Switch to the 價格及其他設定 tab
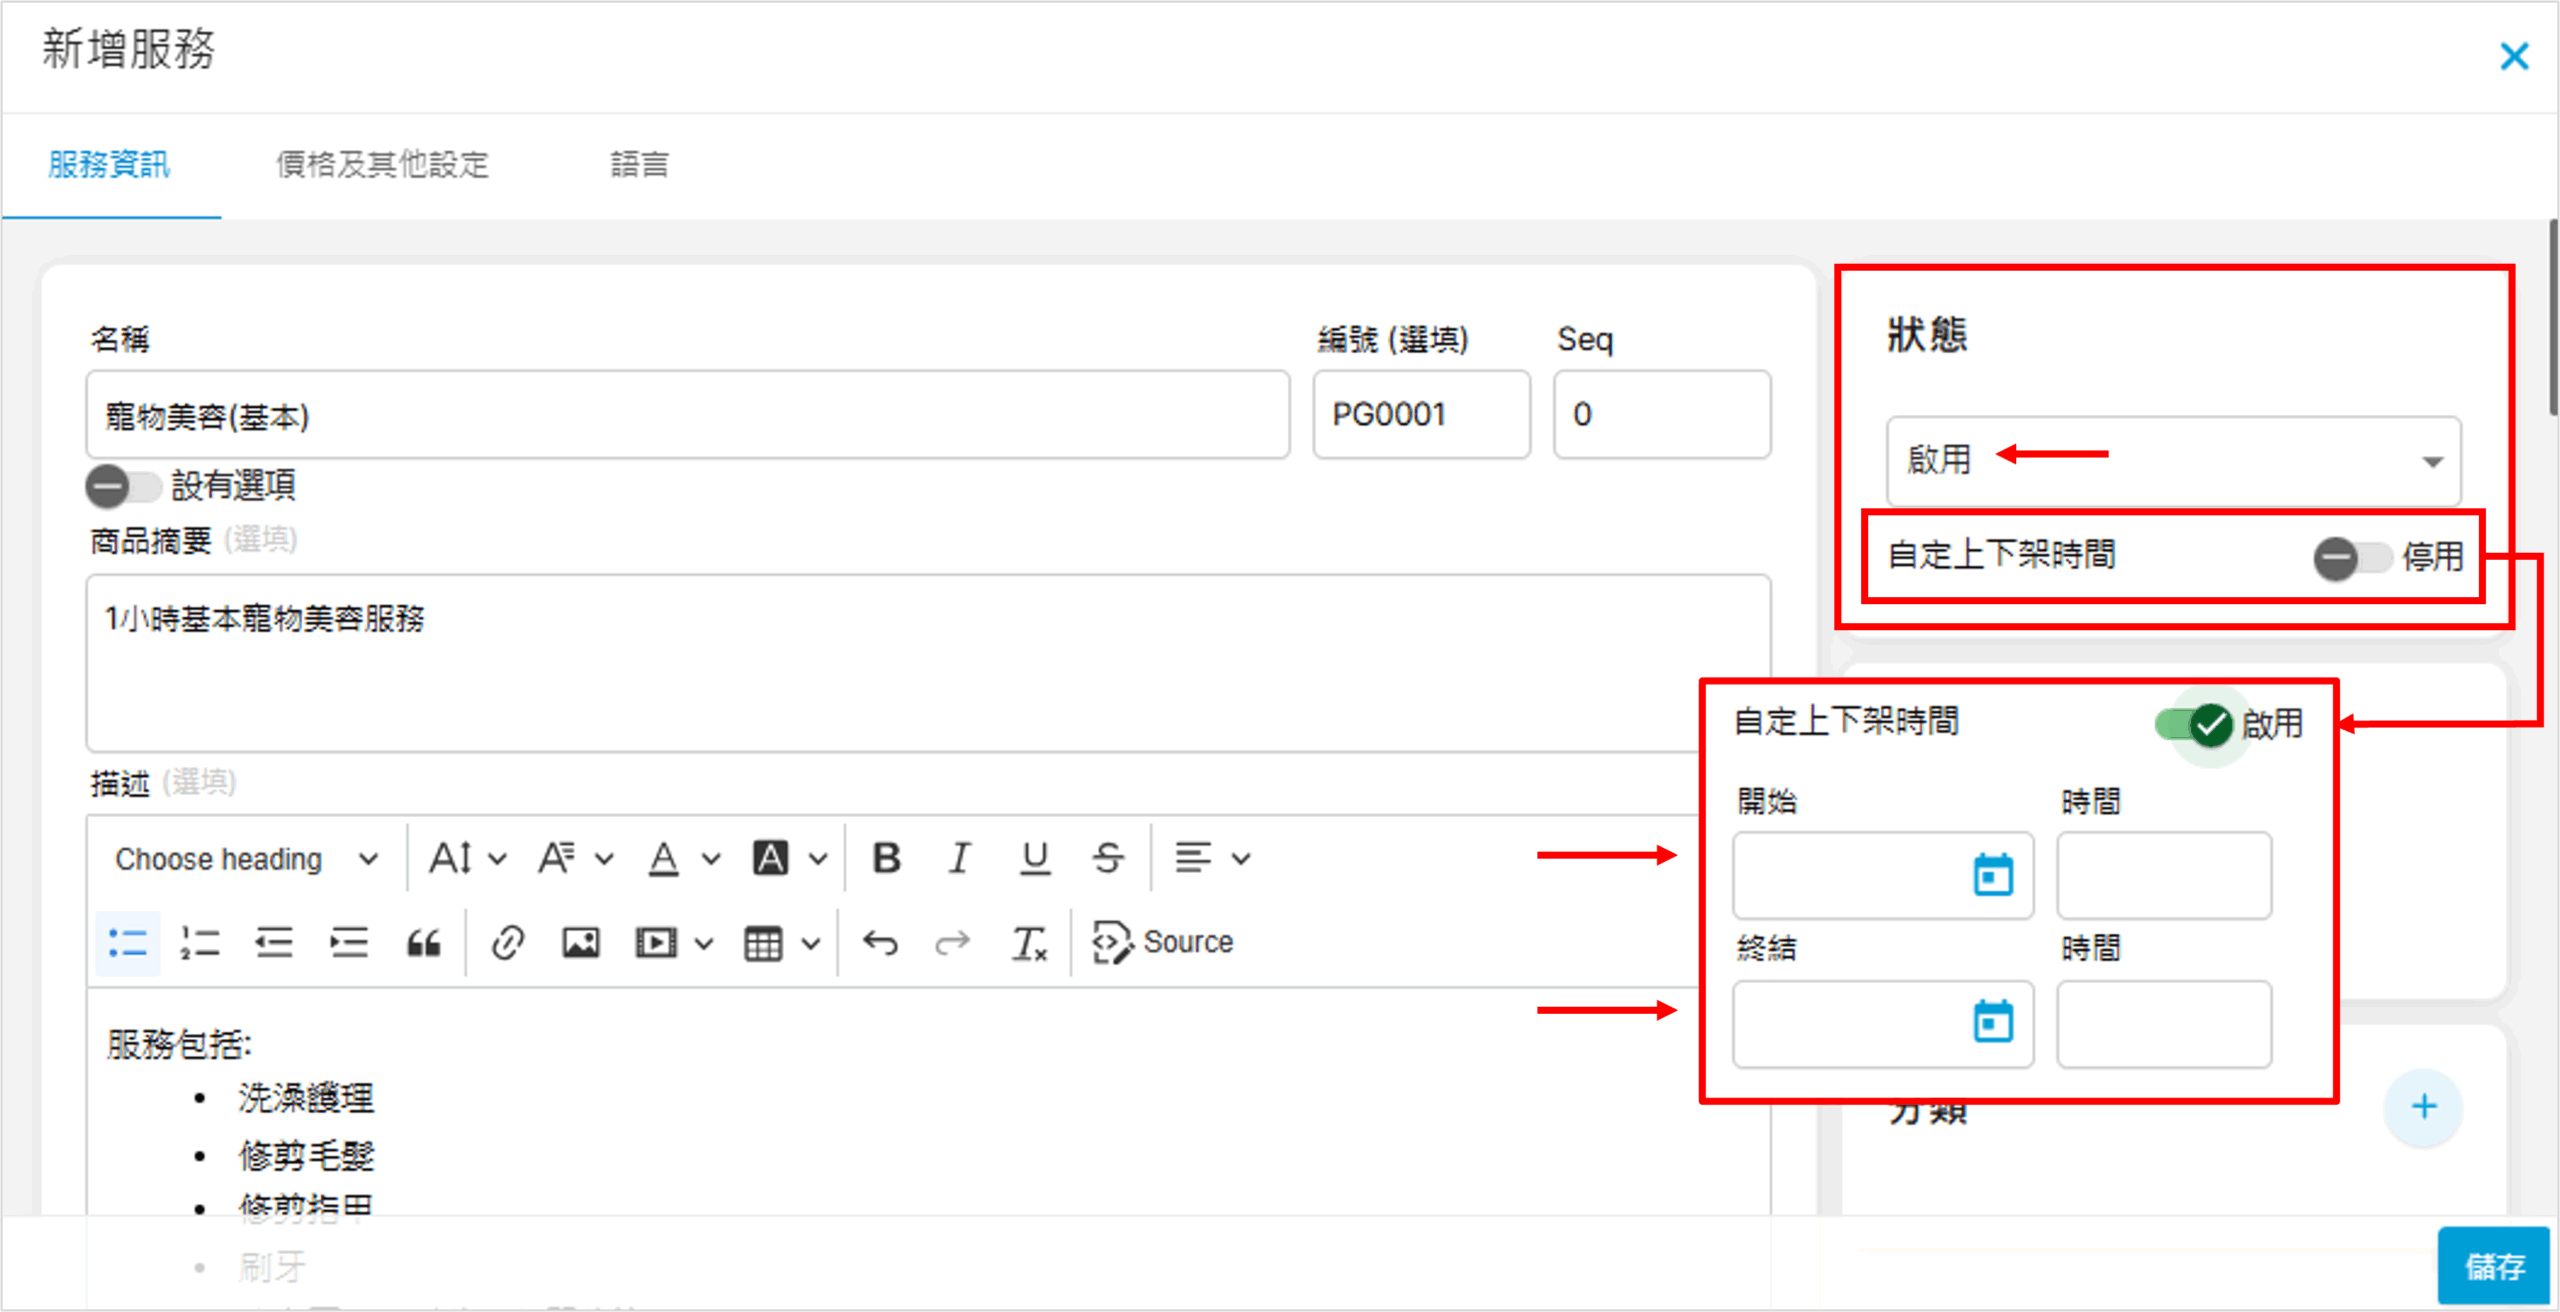Image resolution: width=2560 pixels, height=1312 pixels. [x=382, y=164]
